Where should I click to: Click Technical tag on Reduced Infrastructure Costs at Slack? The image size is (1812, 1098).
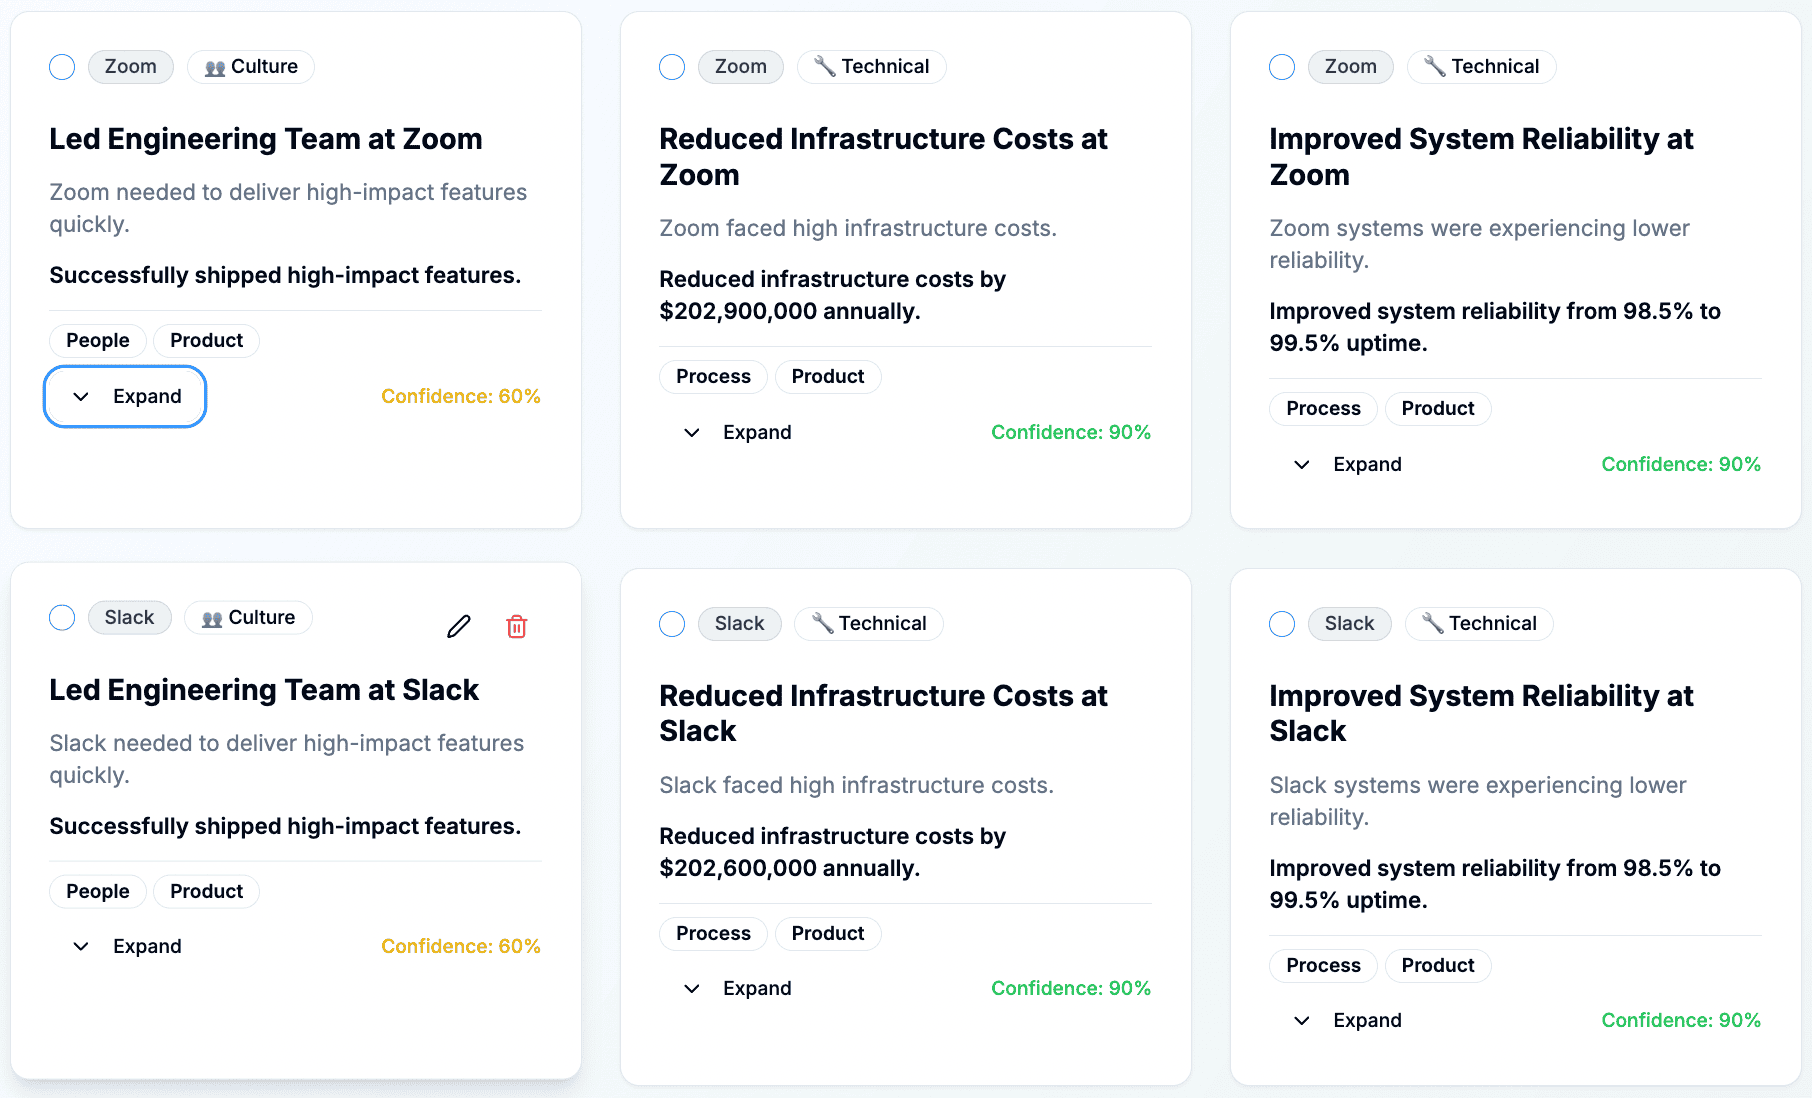(x=869, y=624)
